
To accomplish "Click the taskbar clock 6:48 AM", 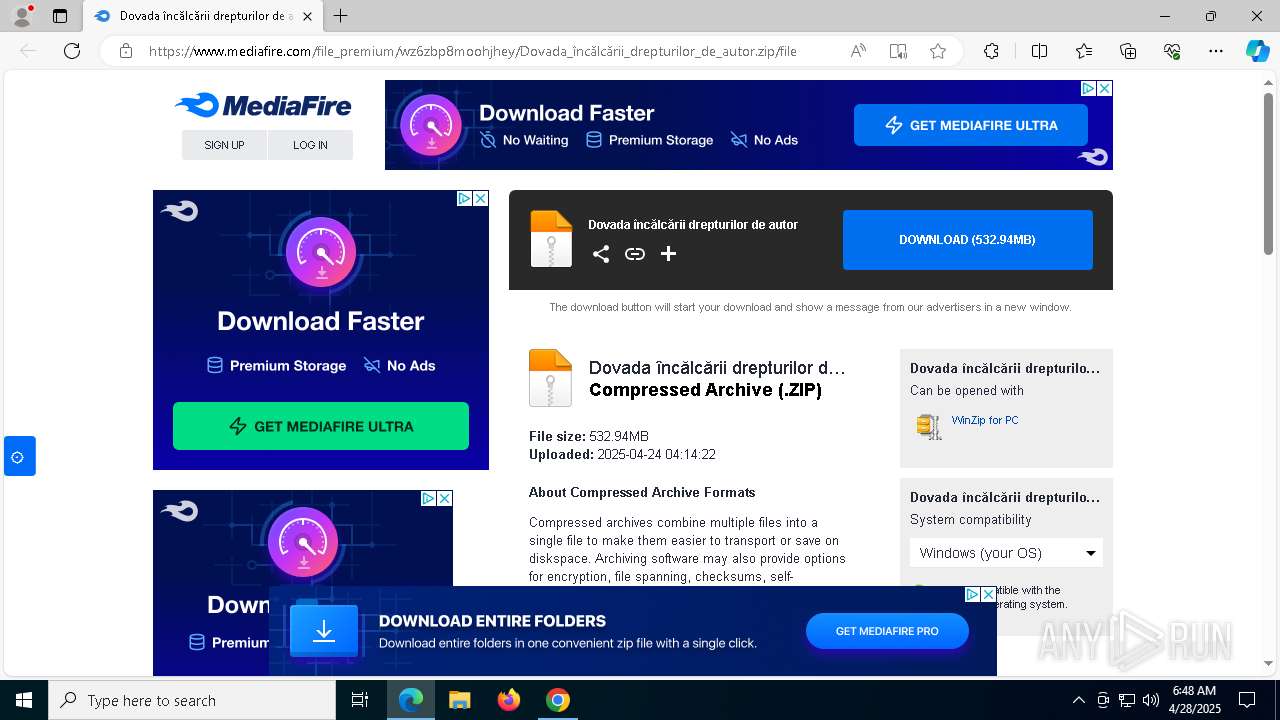I will [x=1195, y=700].
